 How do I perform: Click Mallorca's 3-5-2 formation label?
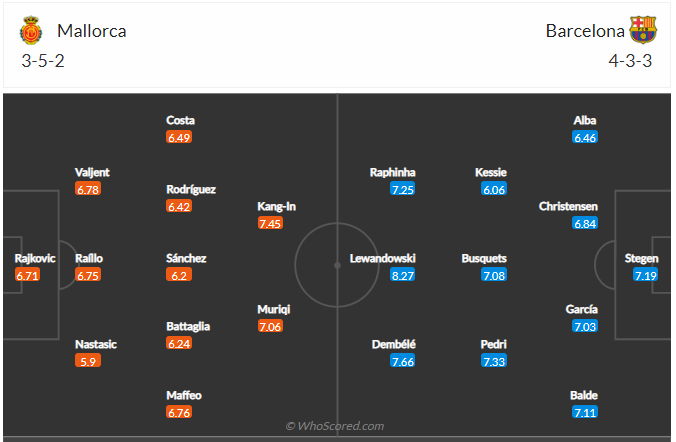click(x=42, y=60)
